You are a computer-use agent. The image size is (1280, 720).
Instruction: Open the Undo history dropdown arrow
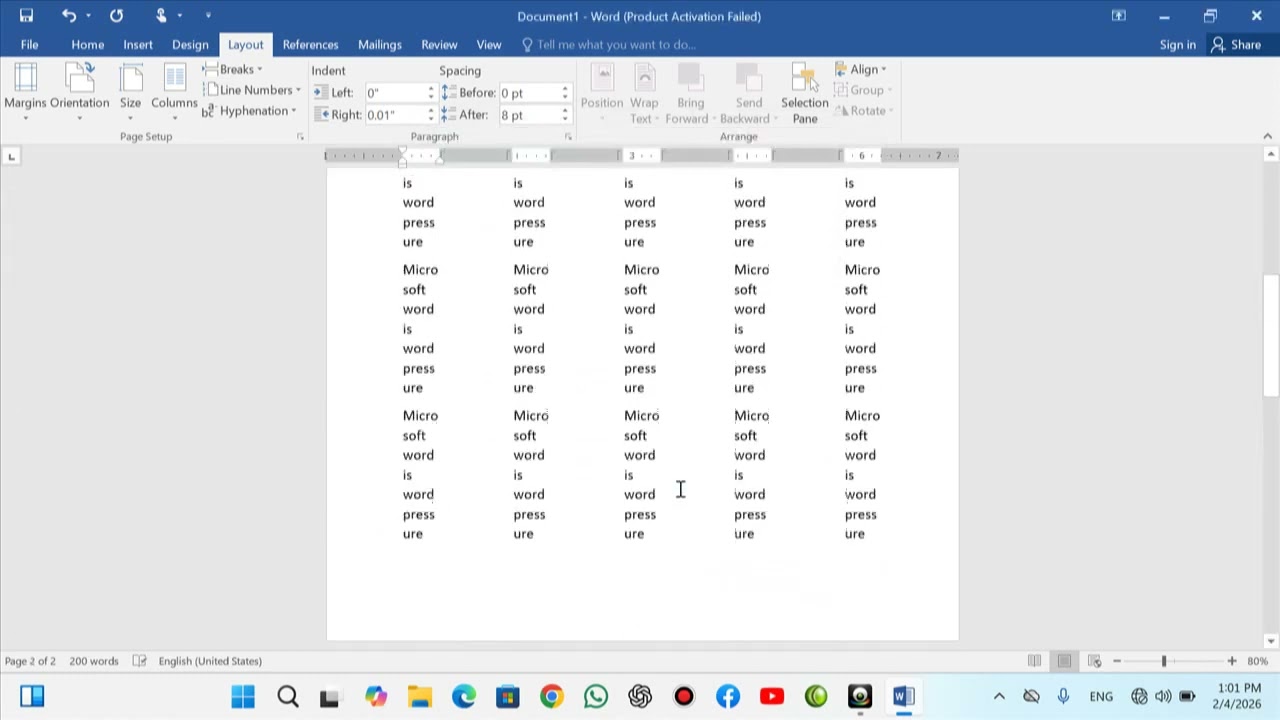point(88,16)
